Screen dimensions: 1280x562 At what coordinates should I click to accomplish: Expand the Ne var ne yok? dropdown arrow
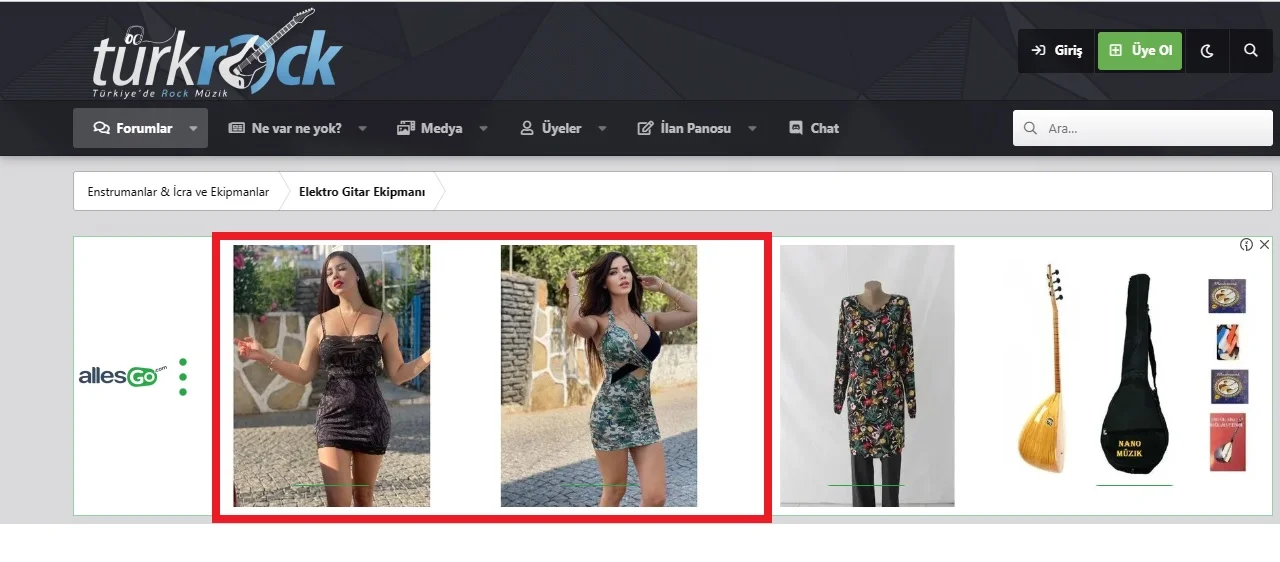pos(363,128)
